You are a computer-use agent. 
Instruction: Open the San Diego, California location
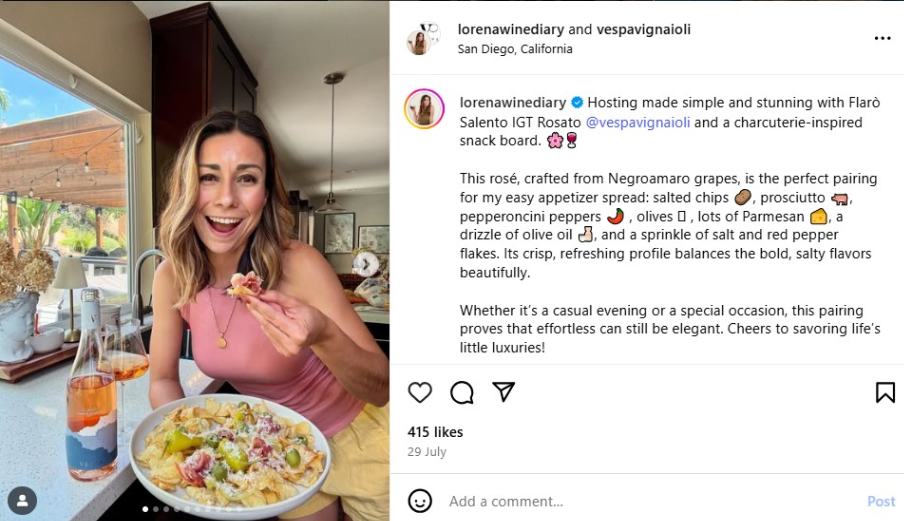pyautogui.click(x=515, y=49)
